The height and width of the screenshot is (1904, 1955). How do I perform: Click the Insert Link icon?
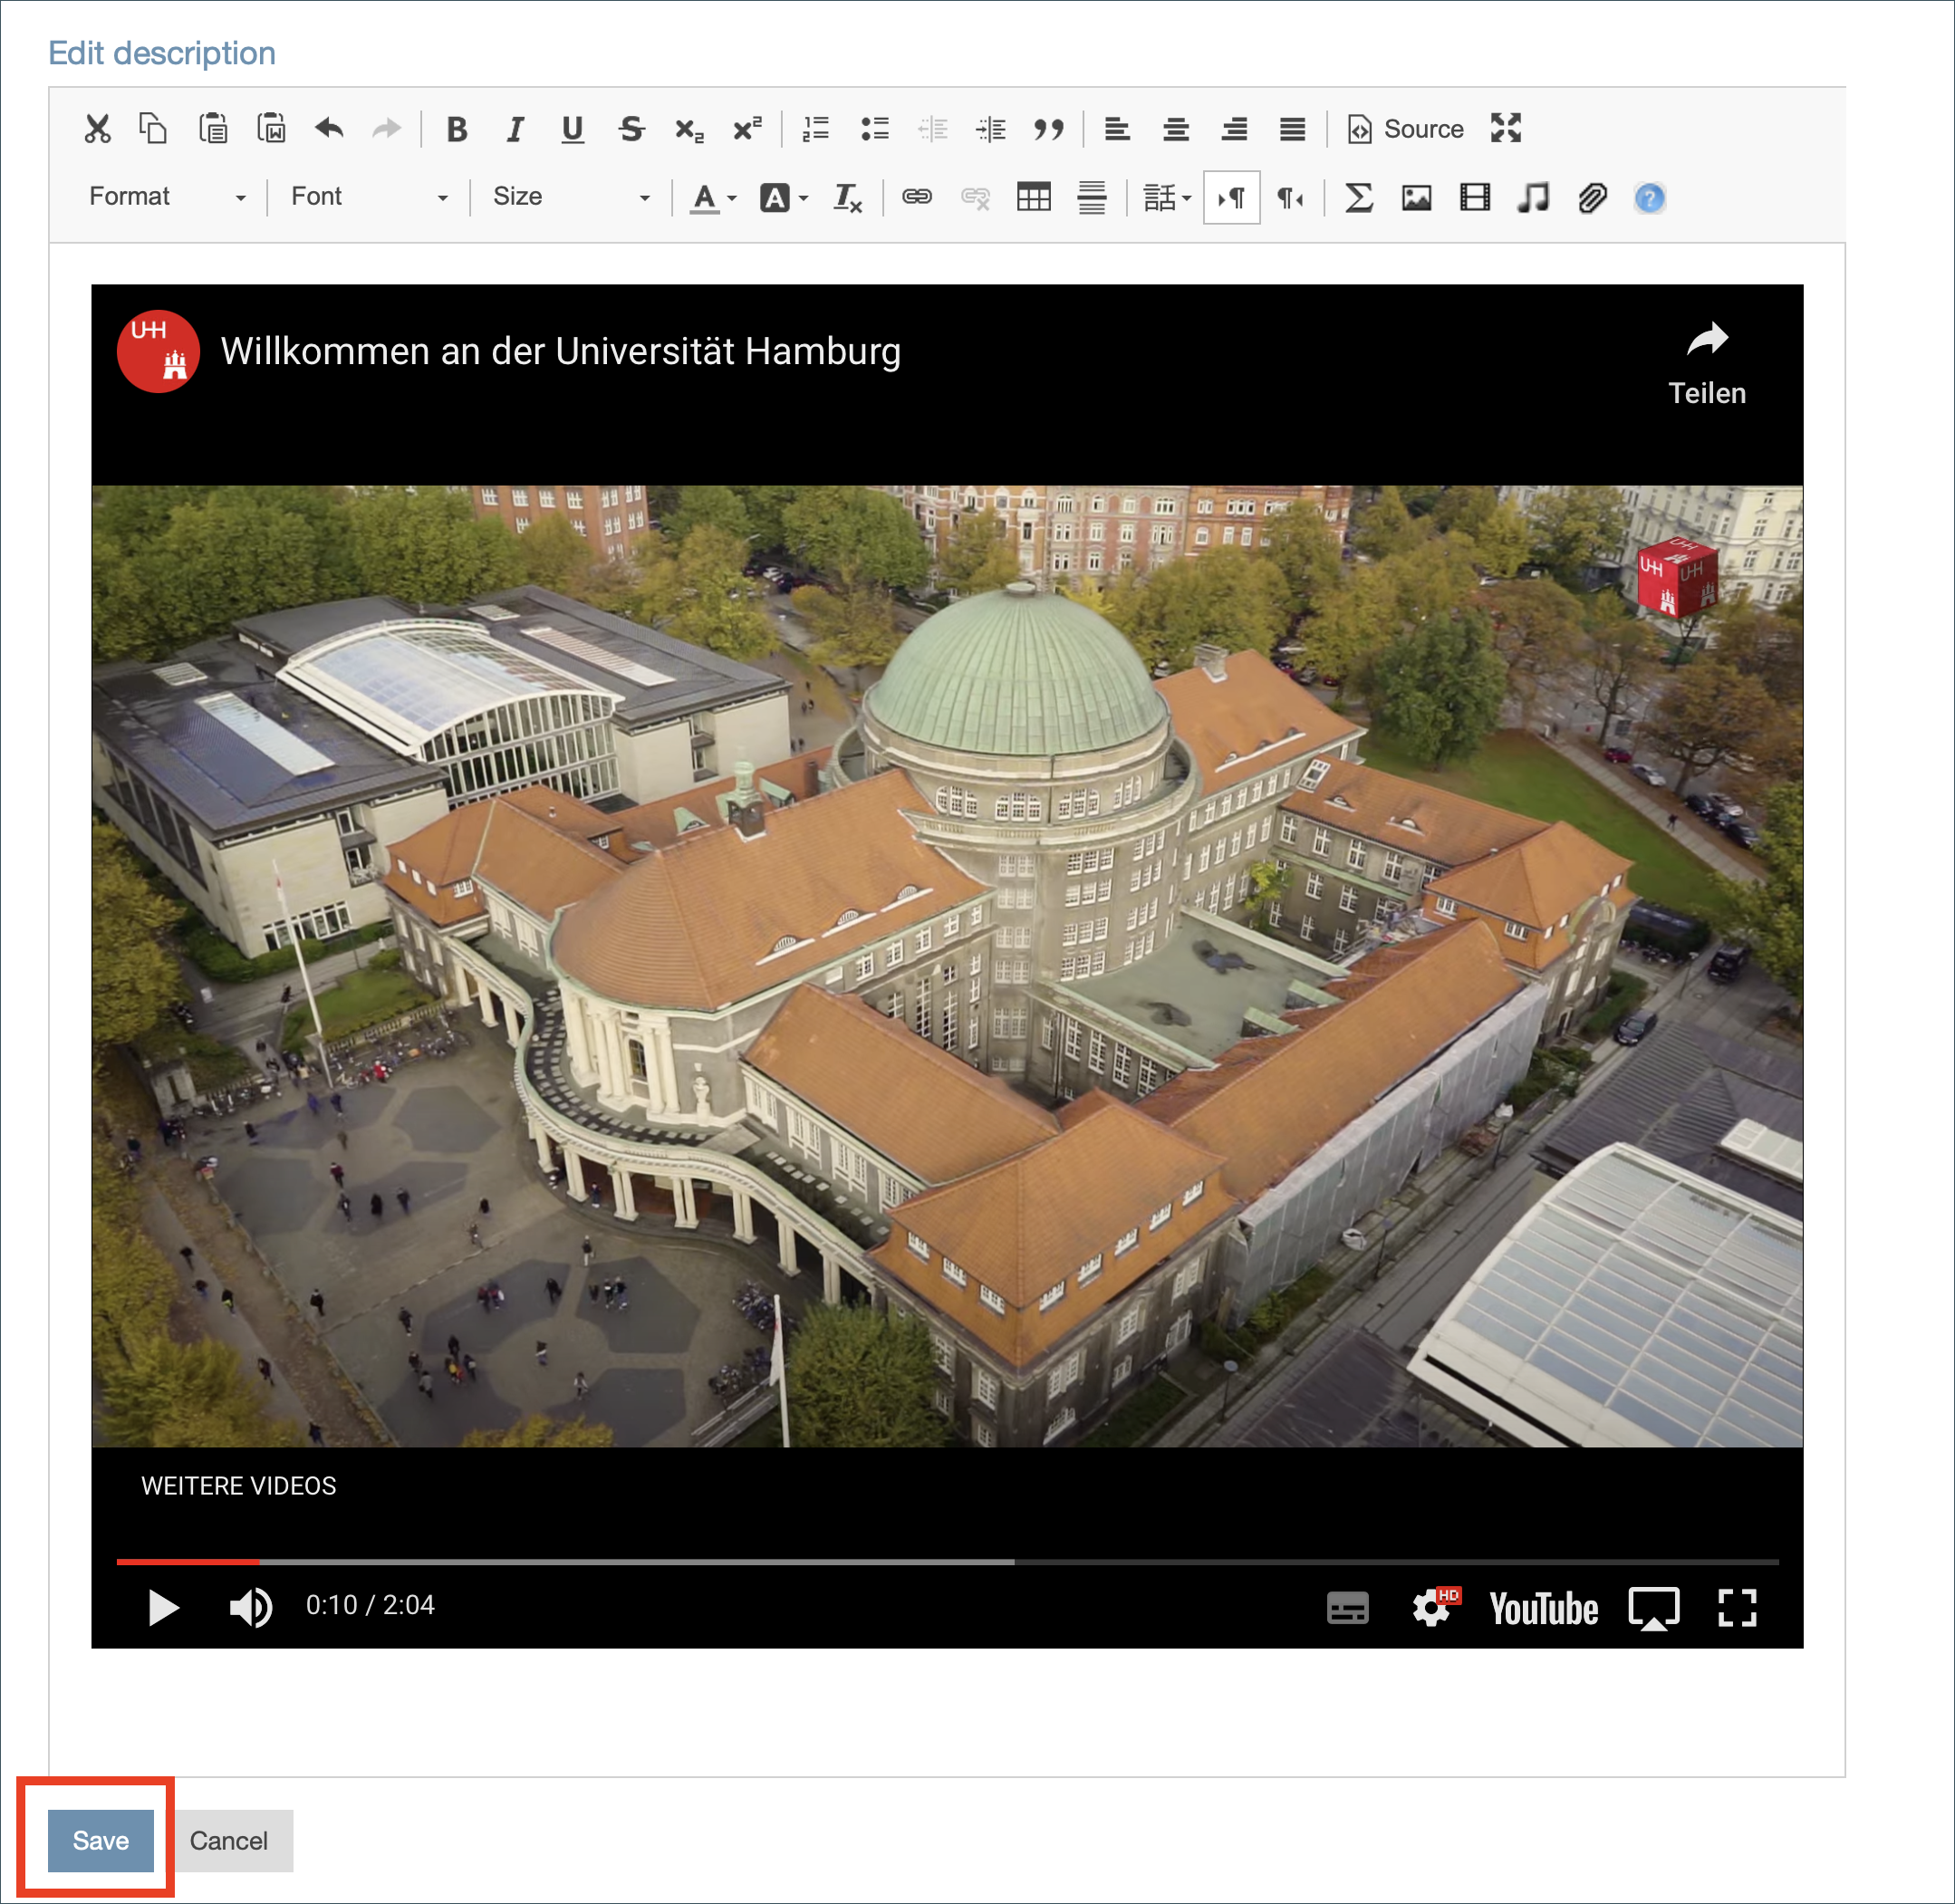pyautogui.click(x=915, y=197)
